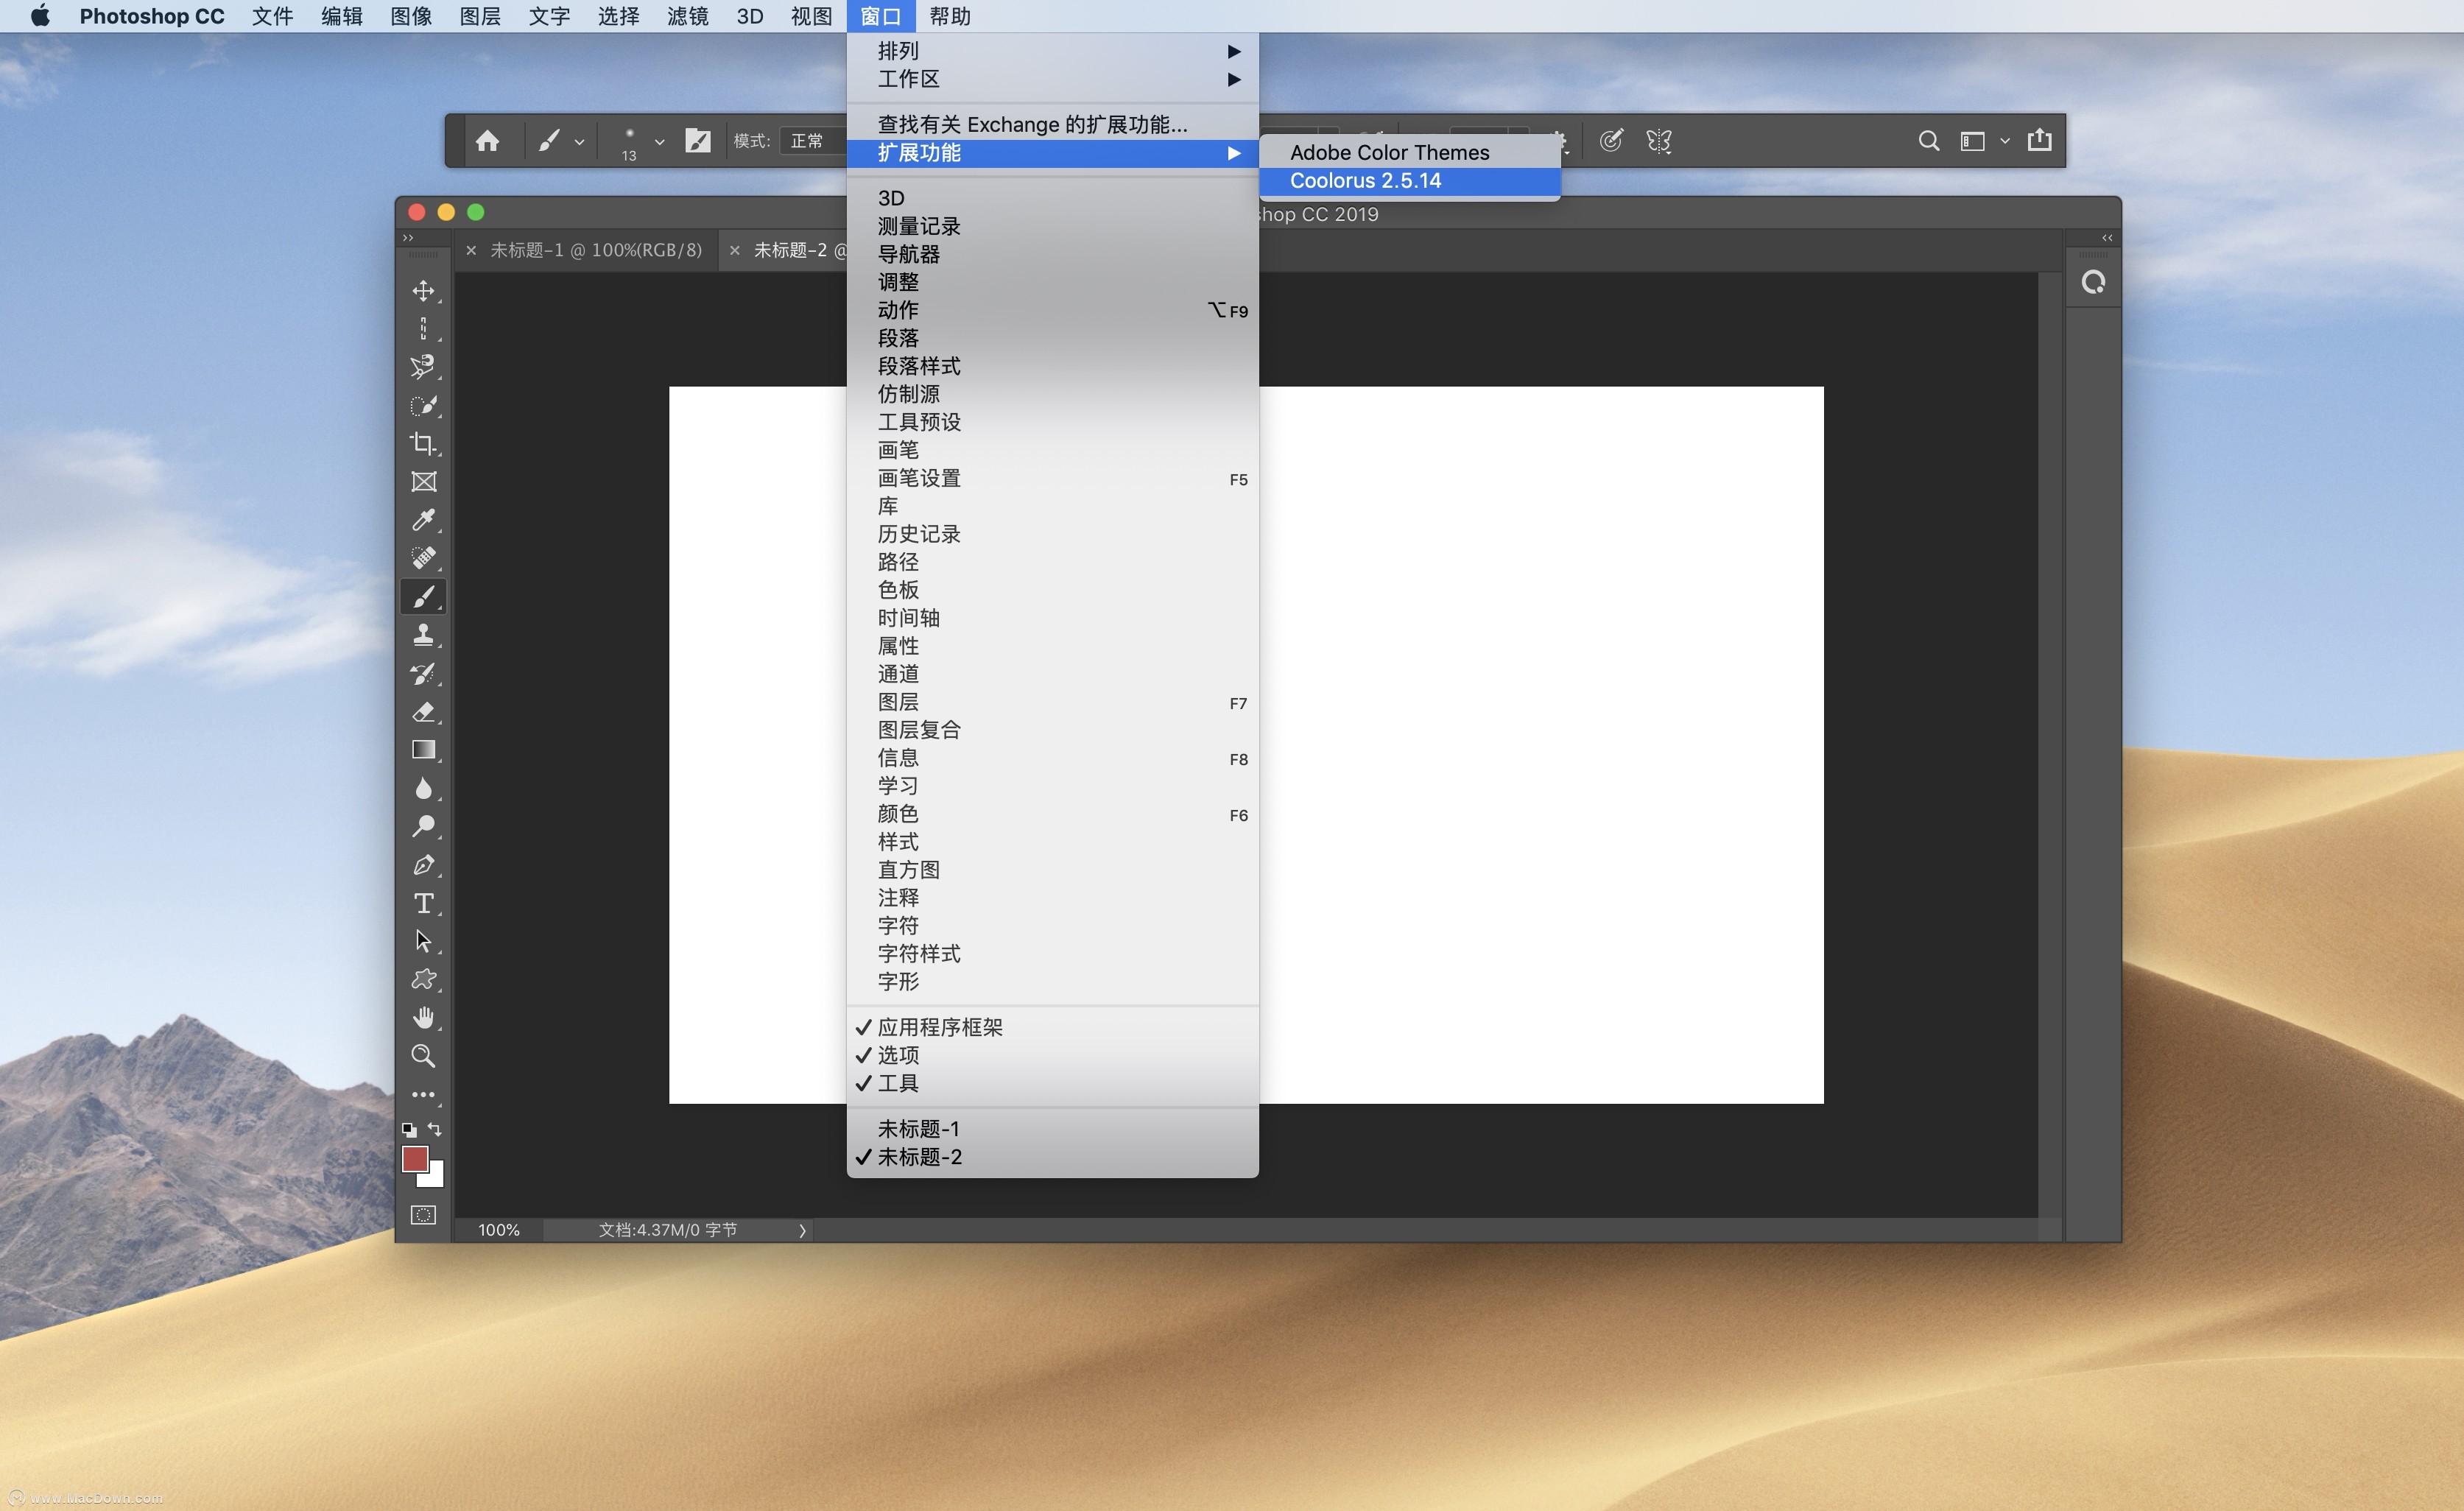This screenshot has height=1511, width=2464.
Task: Select the Hand tool
Action: (423, 1018)
